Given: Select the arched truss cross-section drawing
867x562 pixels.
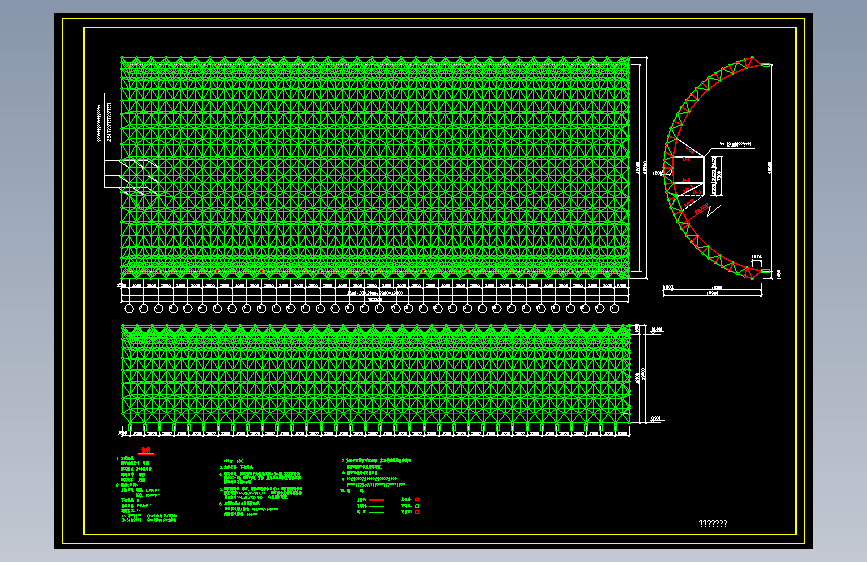Looking at the screenshot, I should [x=718, y=168].
